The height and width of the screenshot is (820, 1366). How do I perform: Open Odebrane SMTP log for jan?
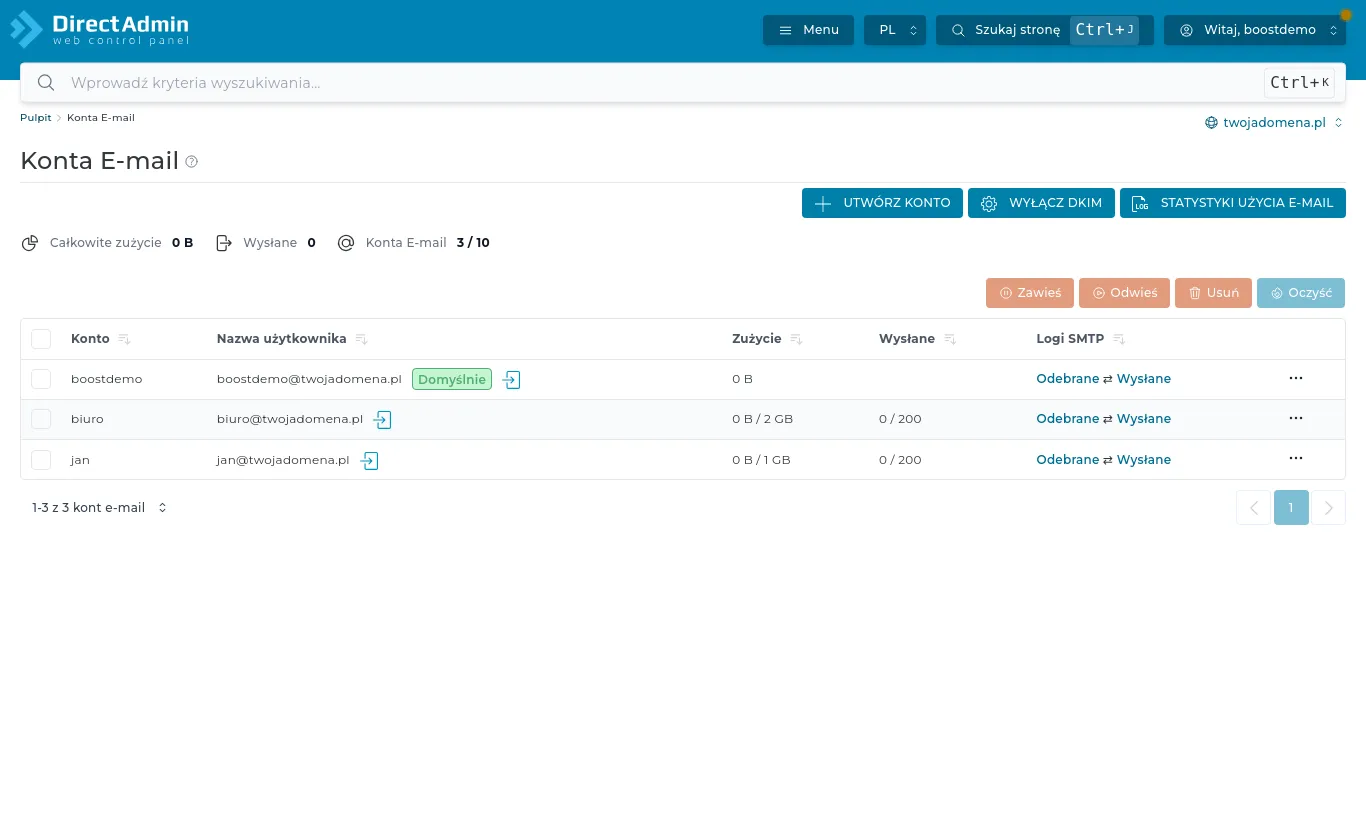click(x=1067, y=460)
